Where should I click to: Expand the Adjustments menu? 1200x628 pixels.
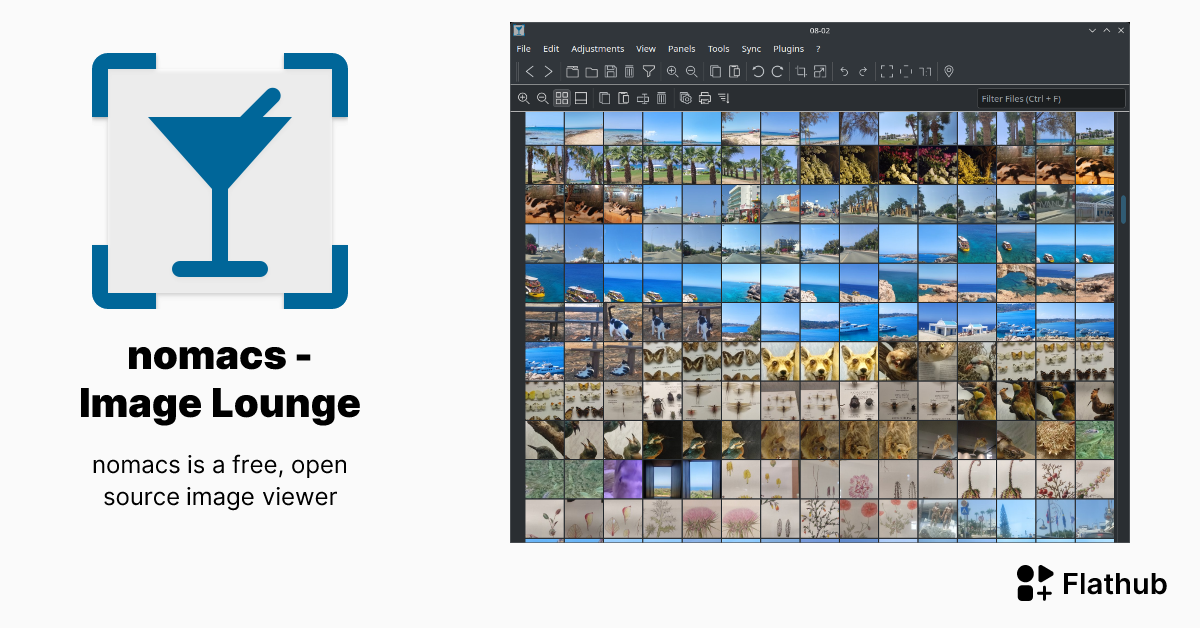pos(597,49)
